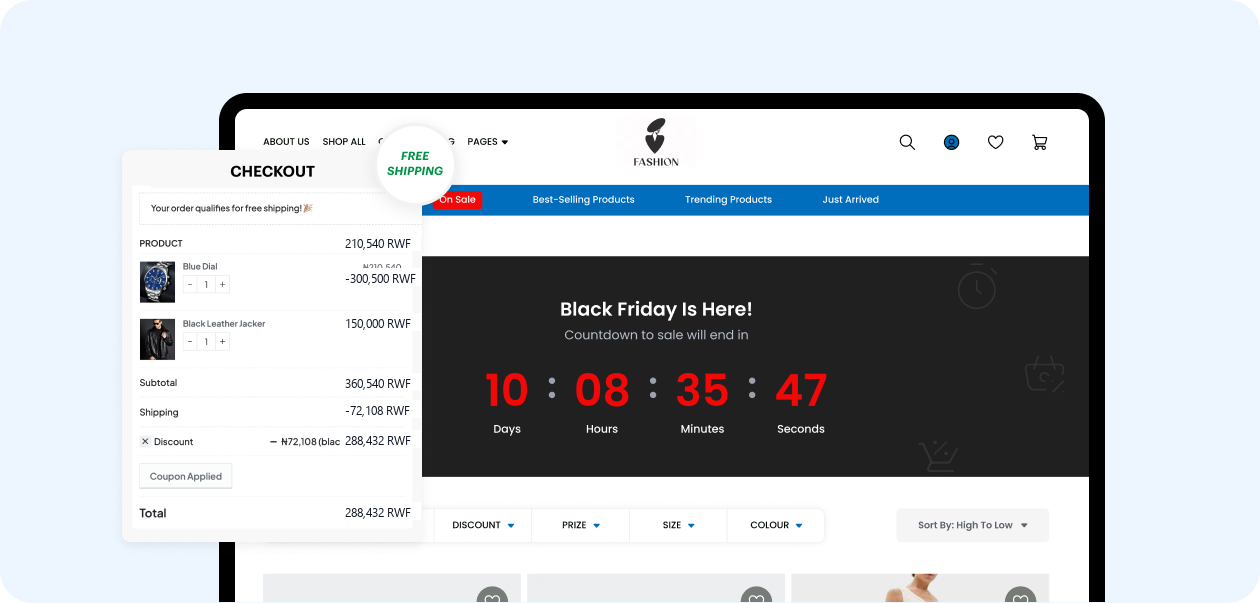Click the countdown Seconds value 47
Screen dimensions: 1260x603
pos(801,390)
